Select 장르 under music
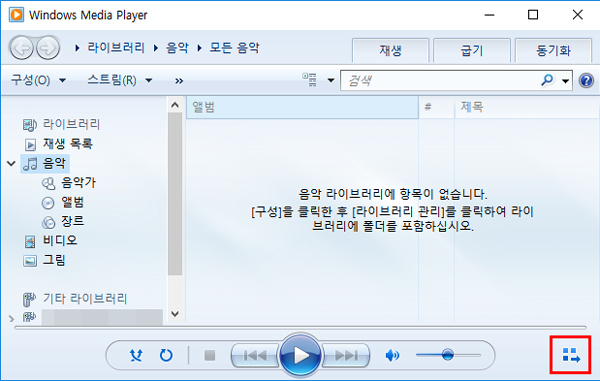 [x=72, y=221]
